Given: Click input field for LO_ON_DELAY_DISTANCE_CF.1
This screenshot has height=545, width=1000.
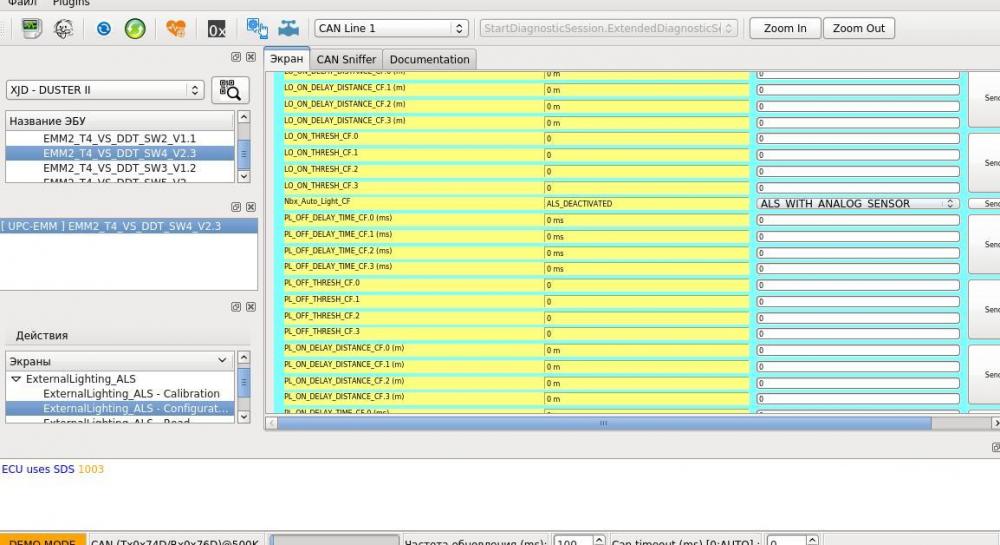Looking at the screenshot, I should click(858, 90).
